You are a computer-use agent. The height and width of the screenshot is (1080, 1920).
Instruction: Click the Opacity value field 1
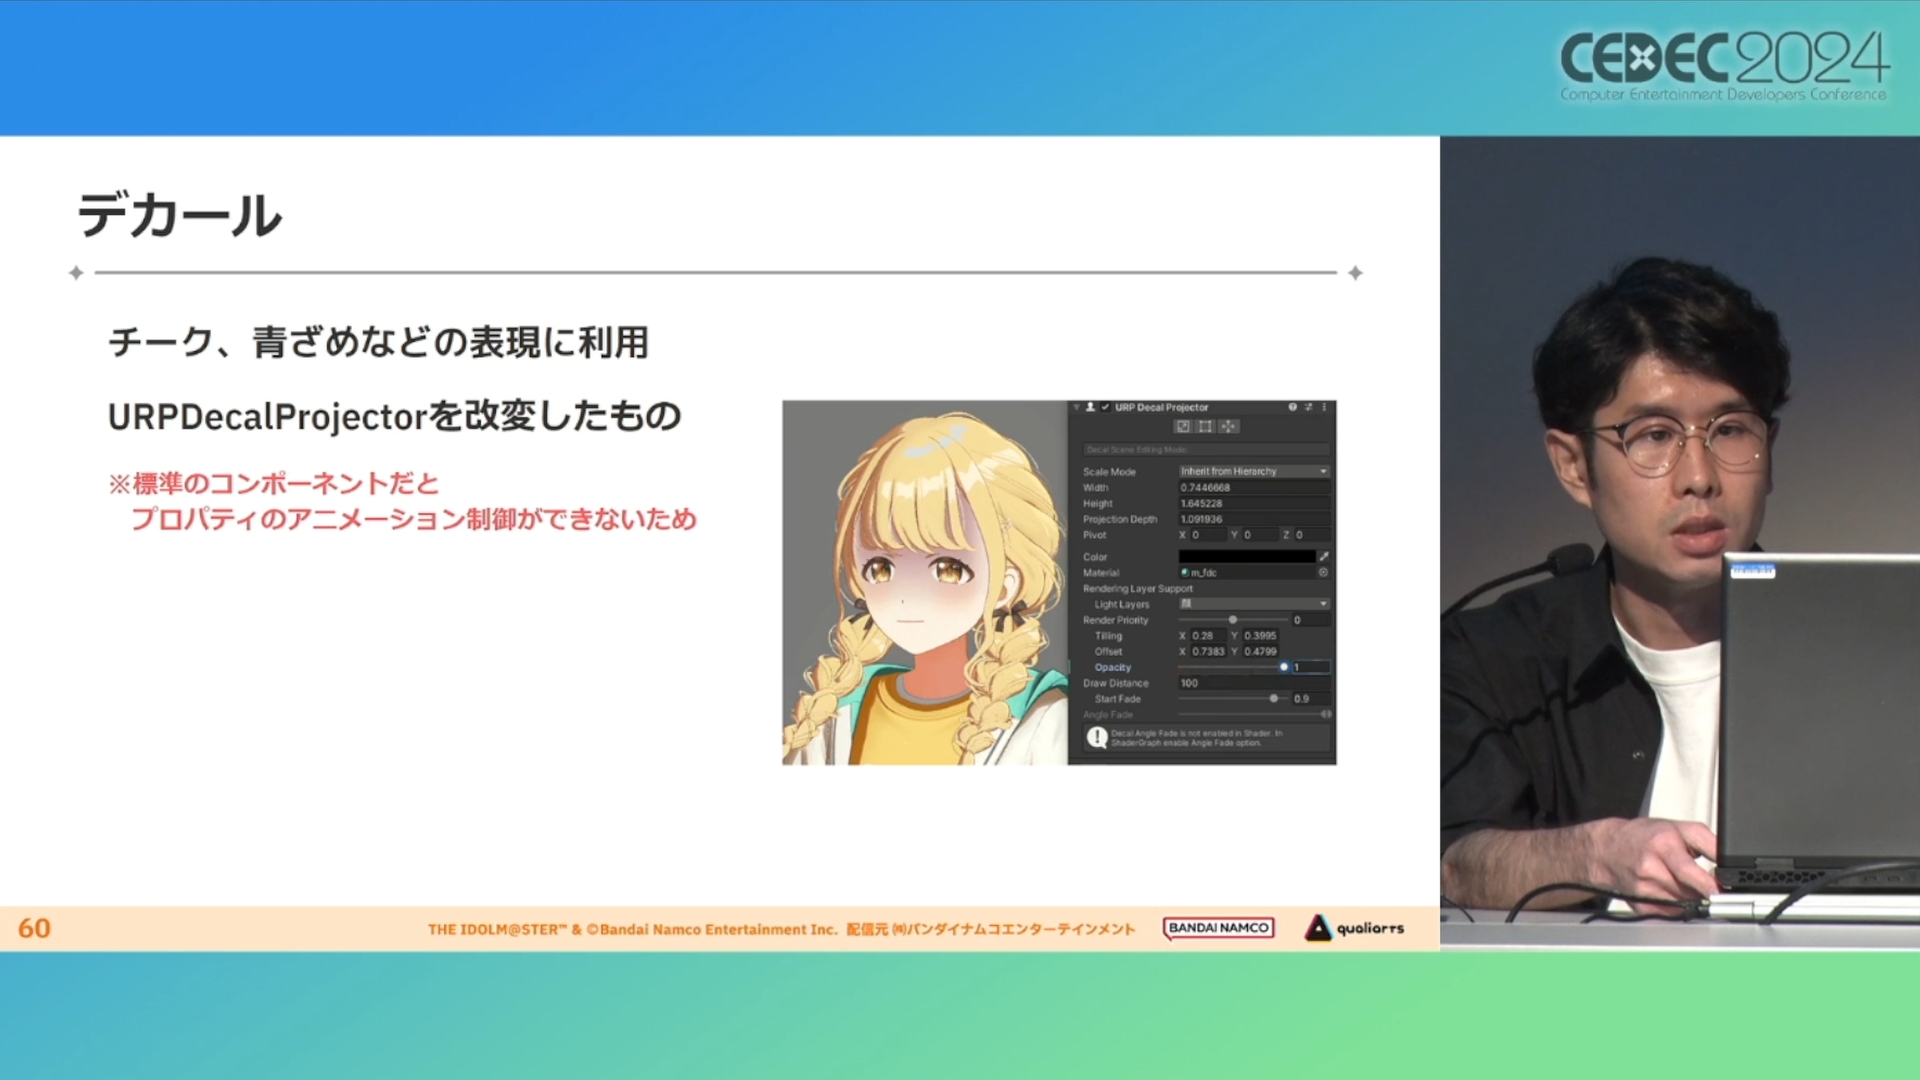click(1311, 667)
